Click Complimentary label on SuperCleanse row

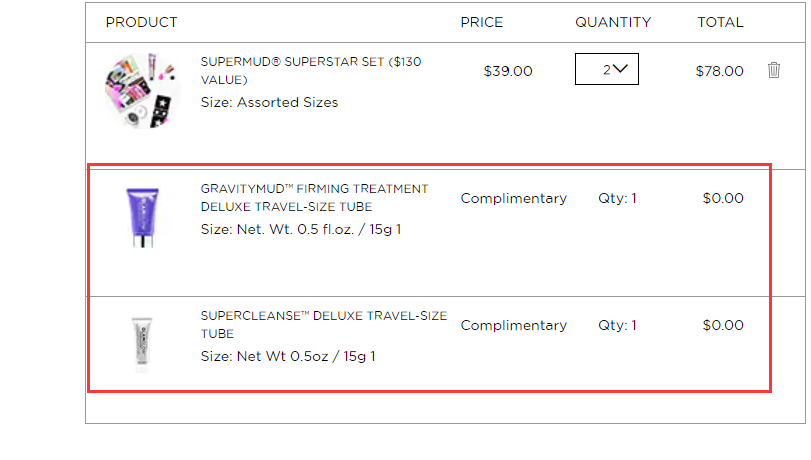tap(514, 325)
